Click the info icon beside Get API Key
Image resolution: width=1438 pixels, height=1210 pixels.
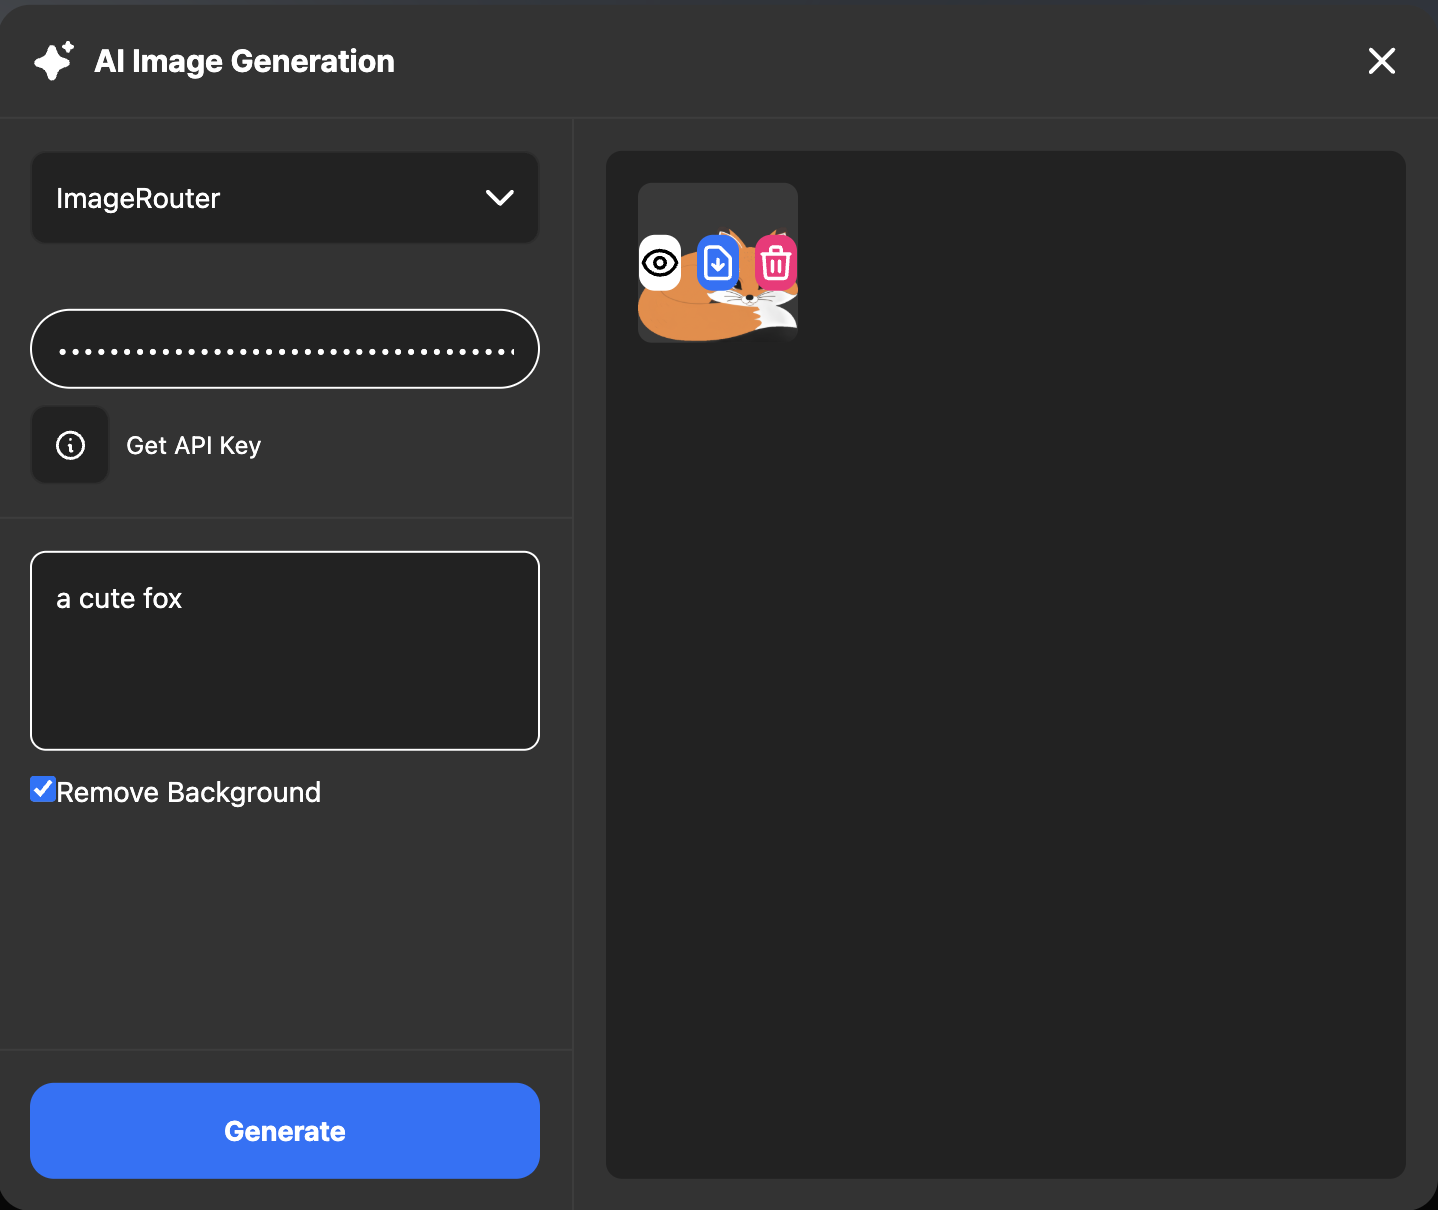pos(70,445)
